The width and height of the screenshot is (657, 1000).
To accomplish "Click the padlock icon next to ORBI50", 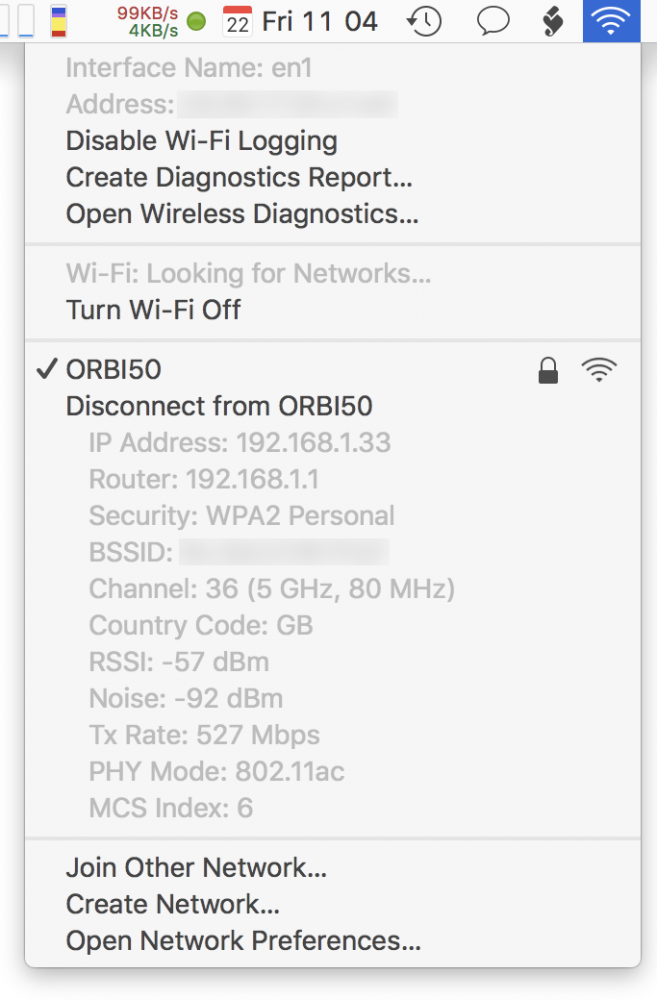I will pos(548,369).
